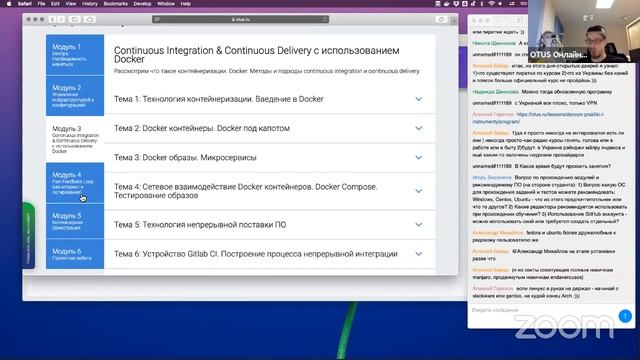Open the Edit menu
Image resolution: width=640 pixels, height=360 pixels.
[55, 4]
